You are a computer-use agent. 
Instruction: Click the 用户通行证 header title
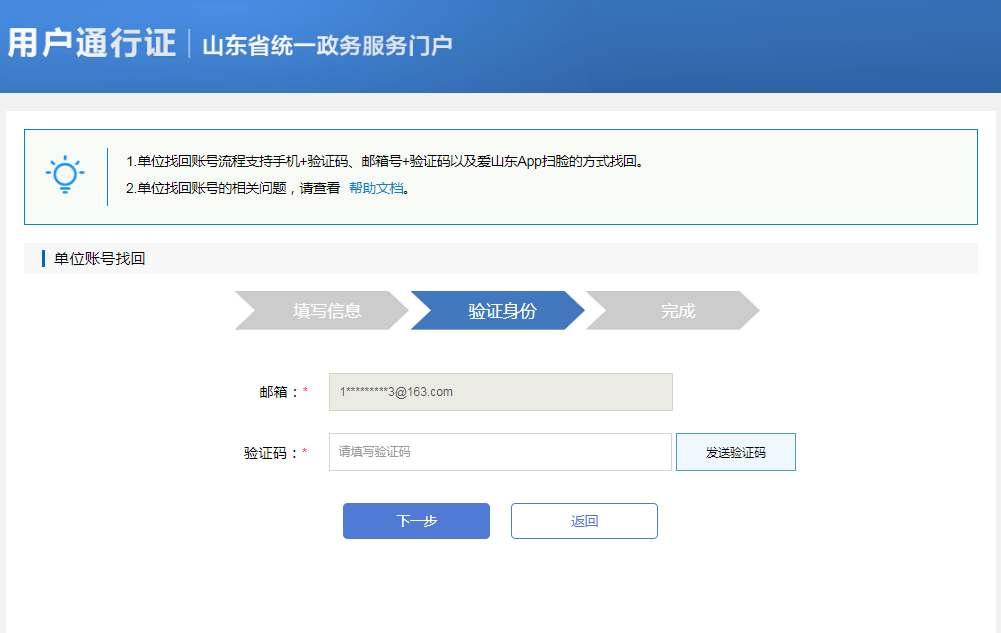tap(91, 44)
